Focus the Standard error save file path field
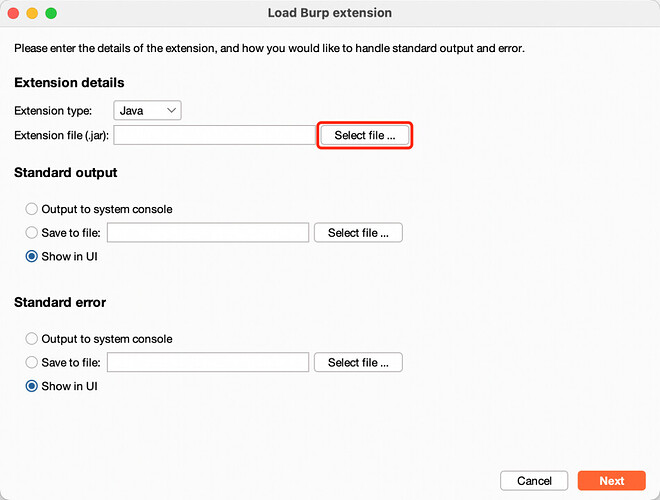 pyautogui.click(x=207, y=363)
